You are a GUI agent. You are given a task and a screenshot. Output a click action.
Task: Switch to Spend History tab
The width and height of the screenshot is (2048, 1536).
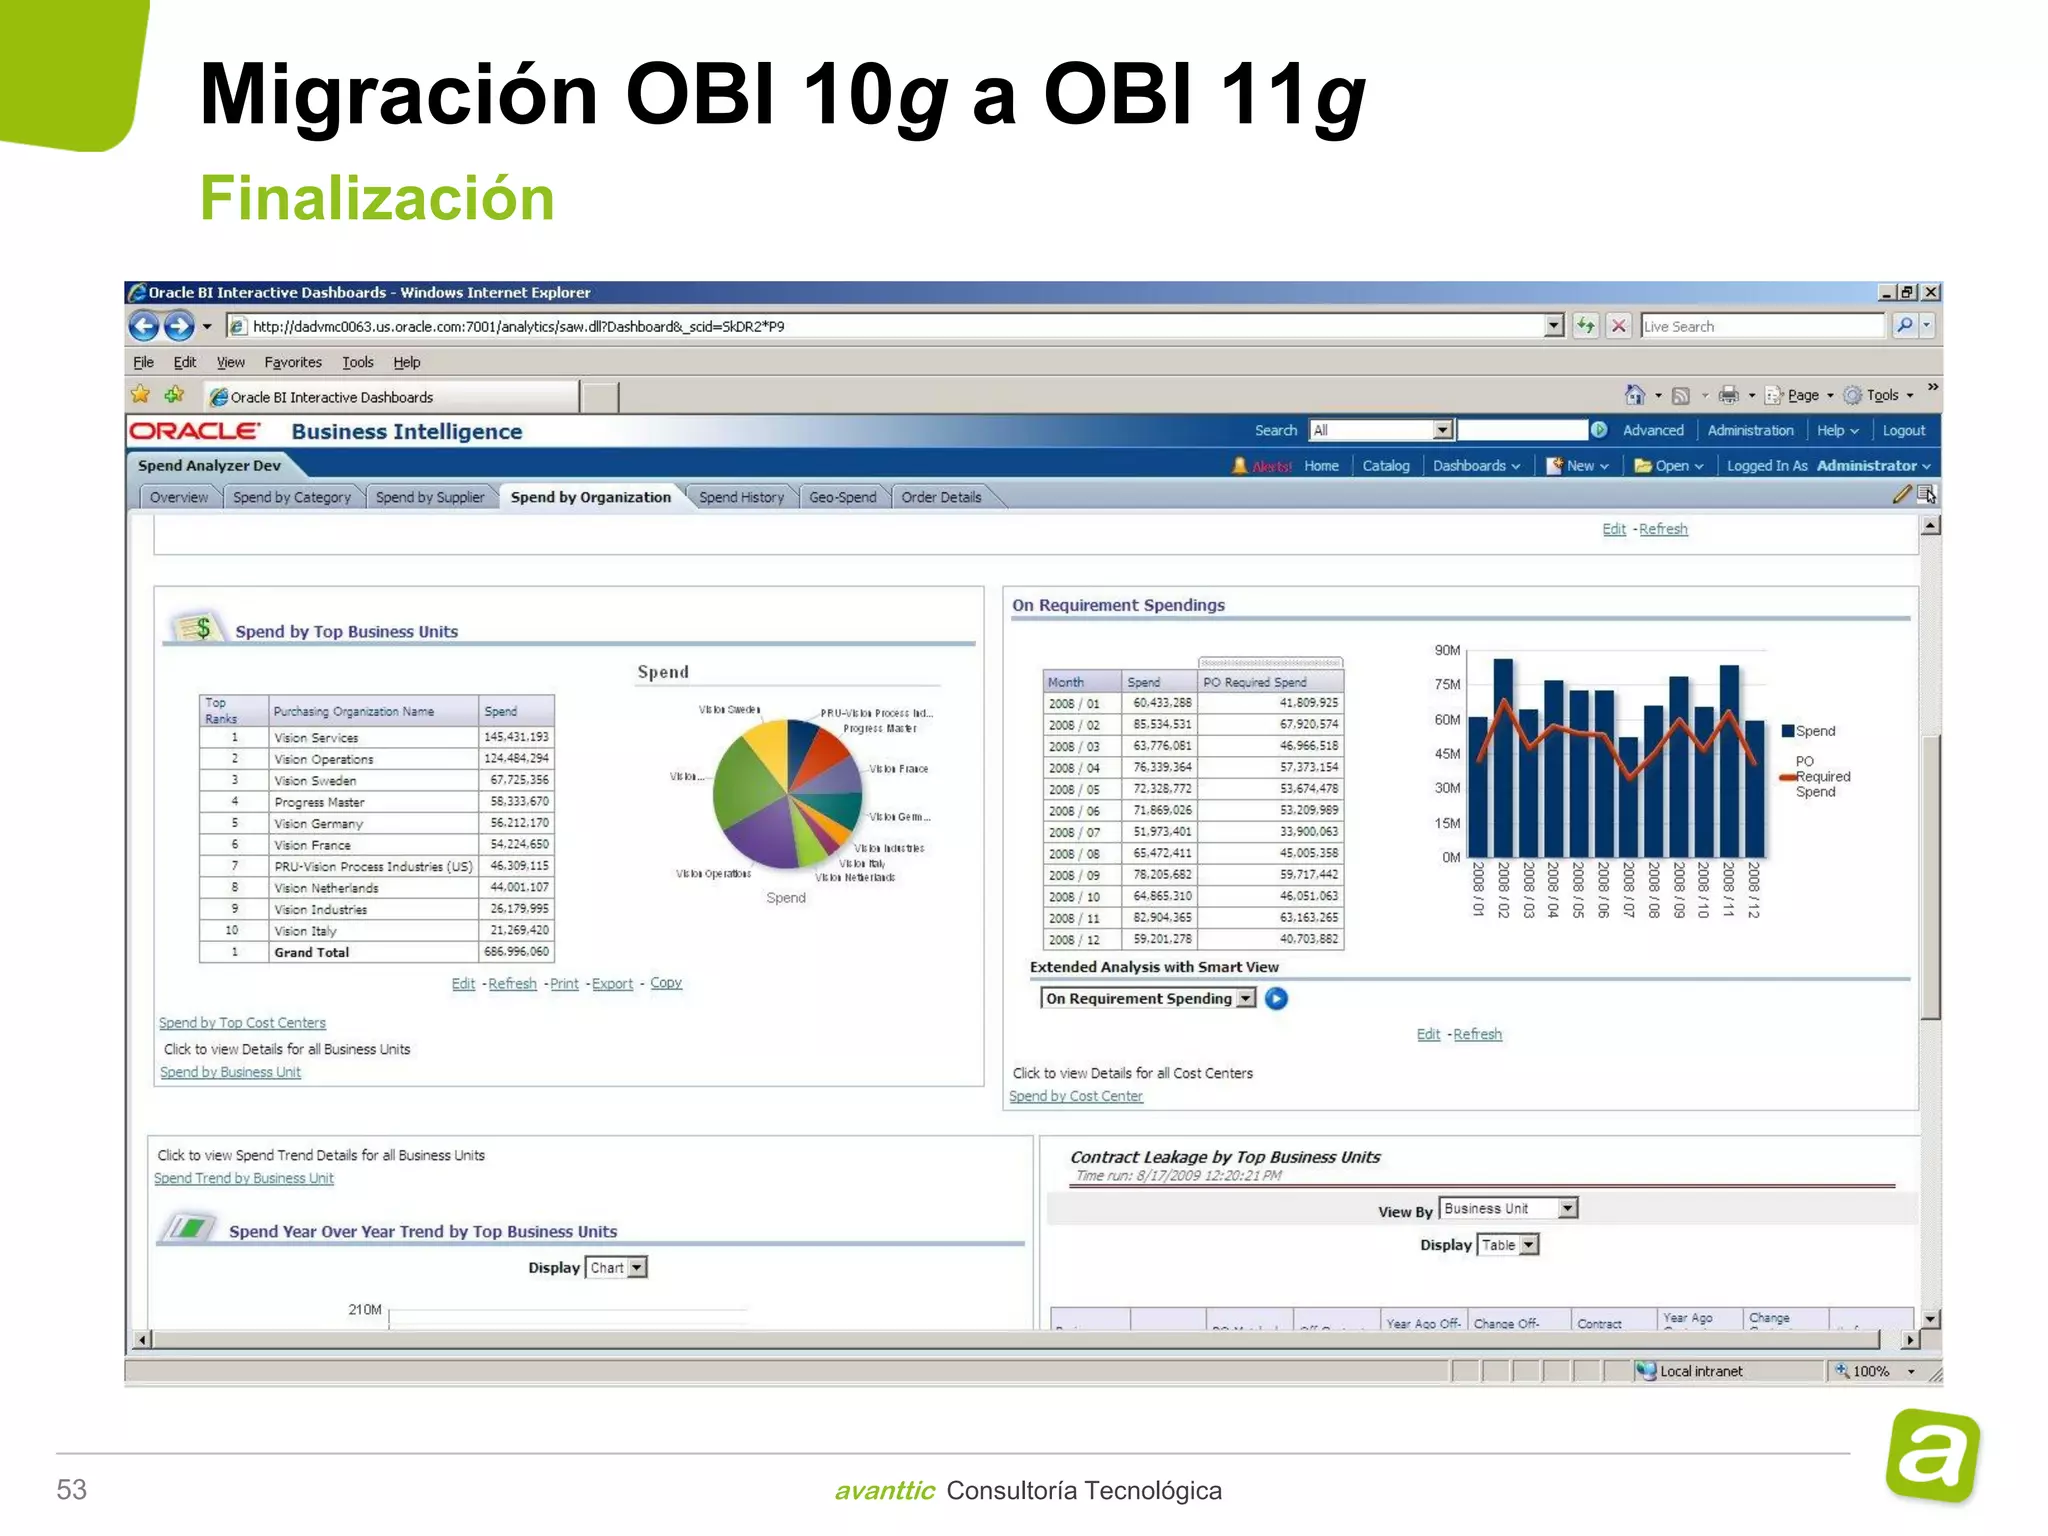(741, 497)
